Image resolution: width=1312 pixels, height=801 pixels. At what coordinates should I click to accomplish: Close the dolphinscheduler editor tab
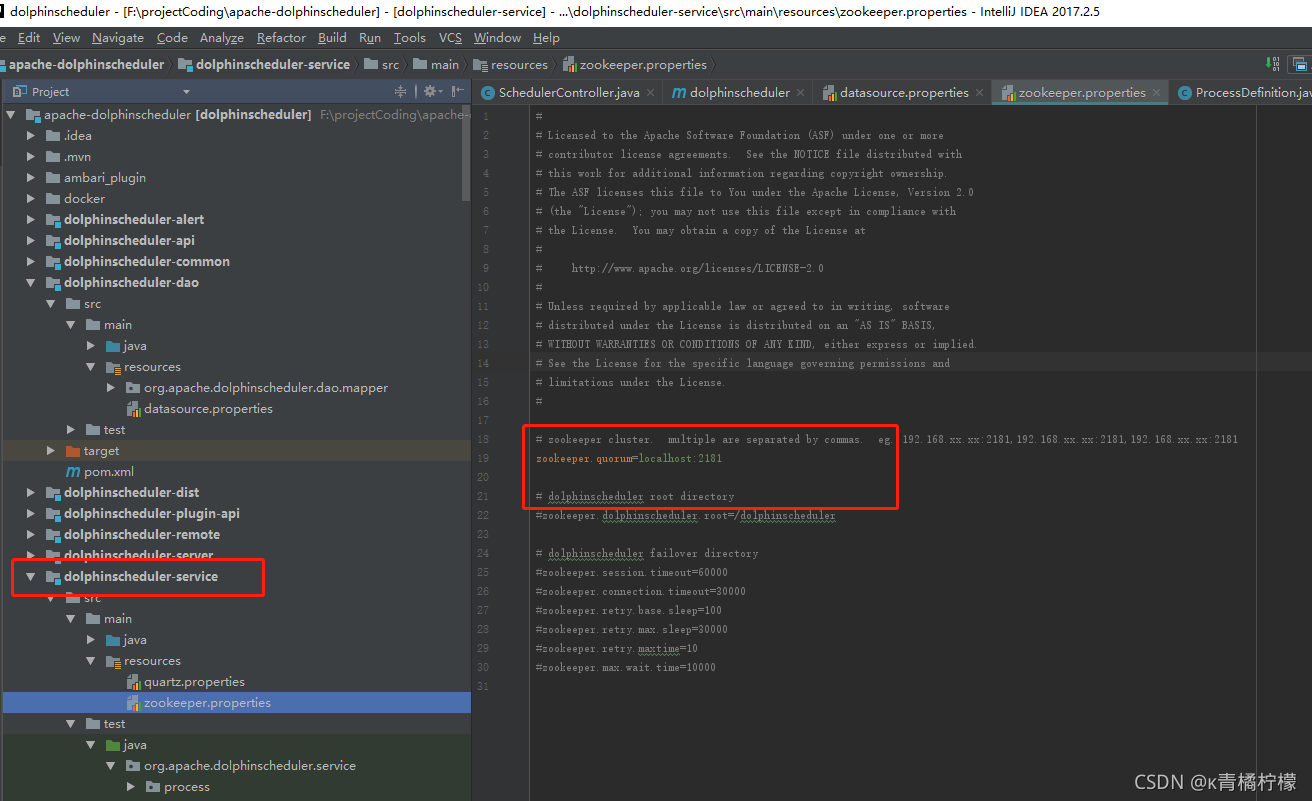(x=800, y=93)
